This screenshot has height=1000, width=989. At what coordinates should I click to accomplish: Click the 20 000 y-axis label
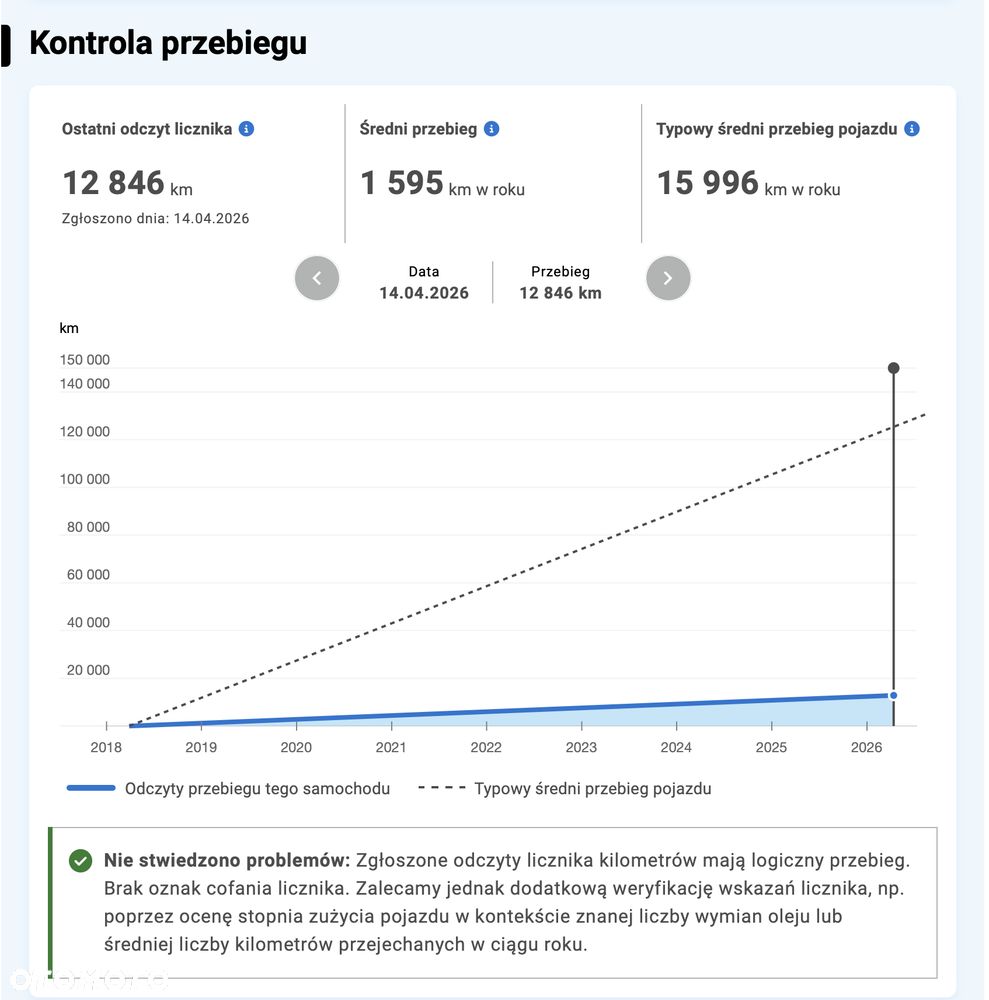(88, 670)
